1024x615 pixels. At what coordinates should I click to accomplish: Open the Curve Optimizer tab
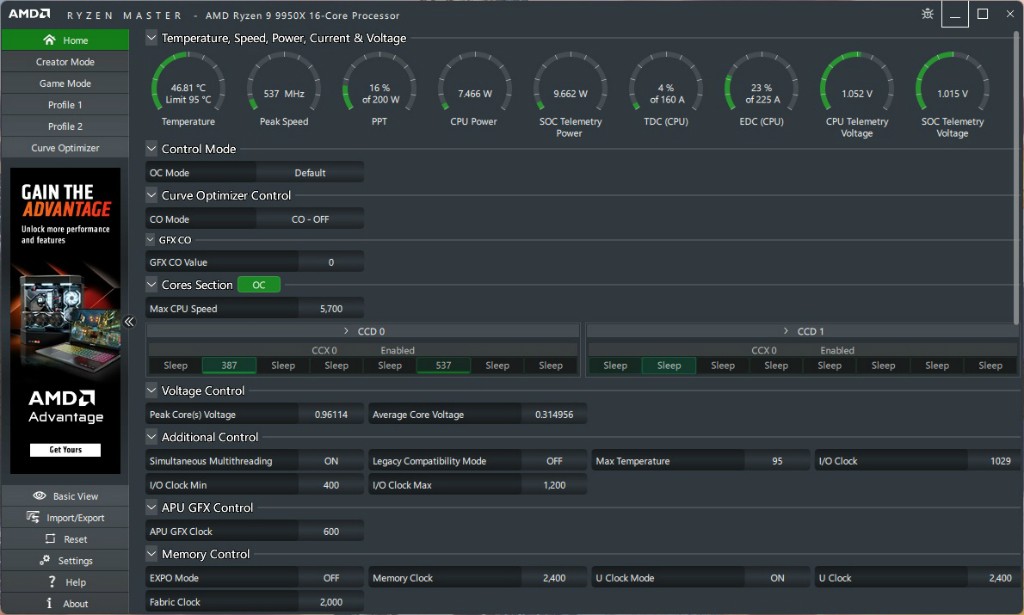point(65,148)
